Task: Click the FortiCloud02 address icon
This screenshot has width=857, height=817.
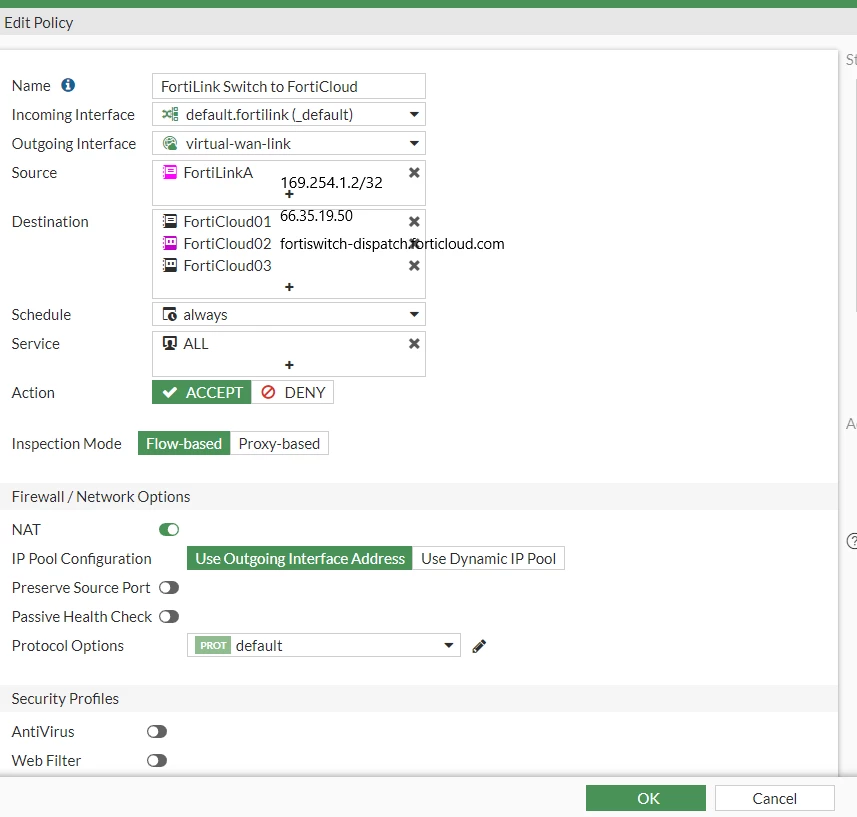Action: (x=170, y=243)
